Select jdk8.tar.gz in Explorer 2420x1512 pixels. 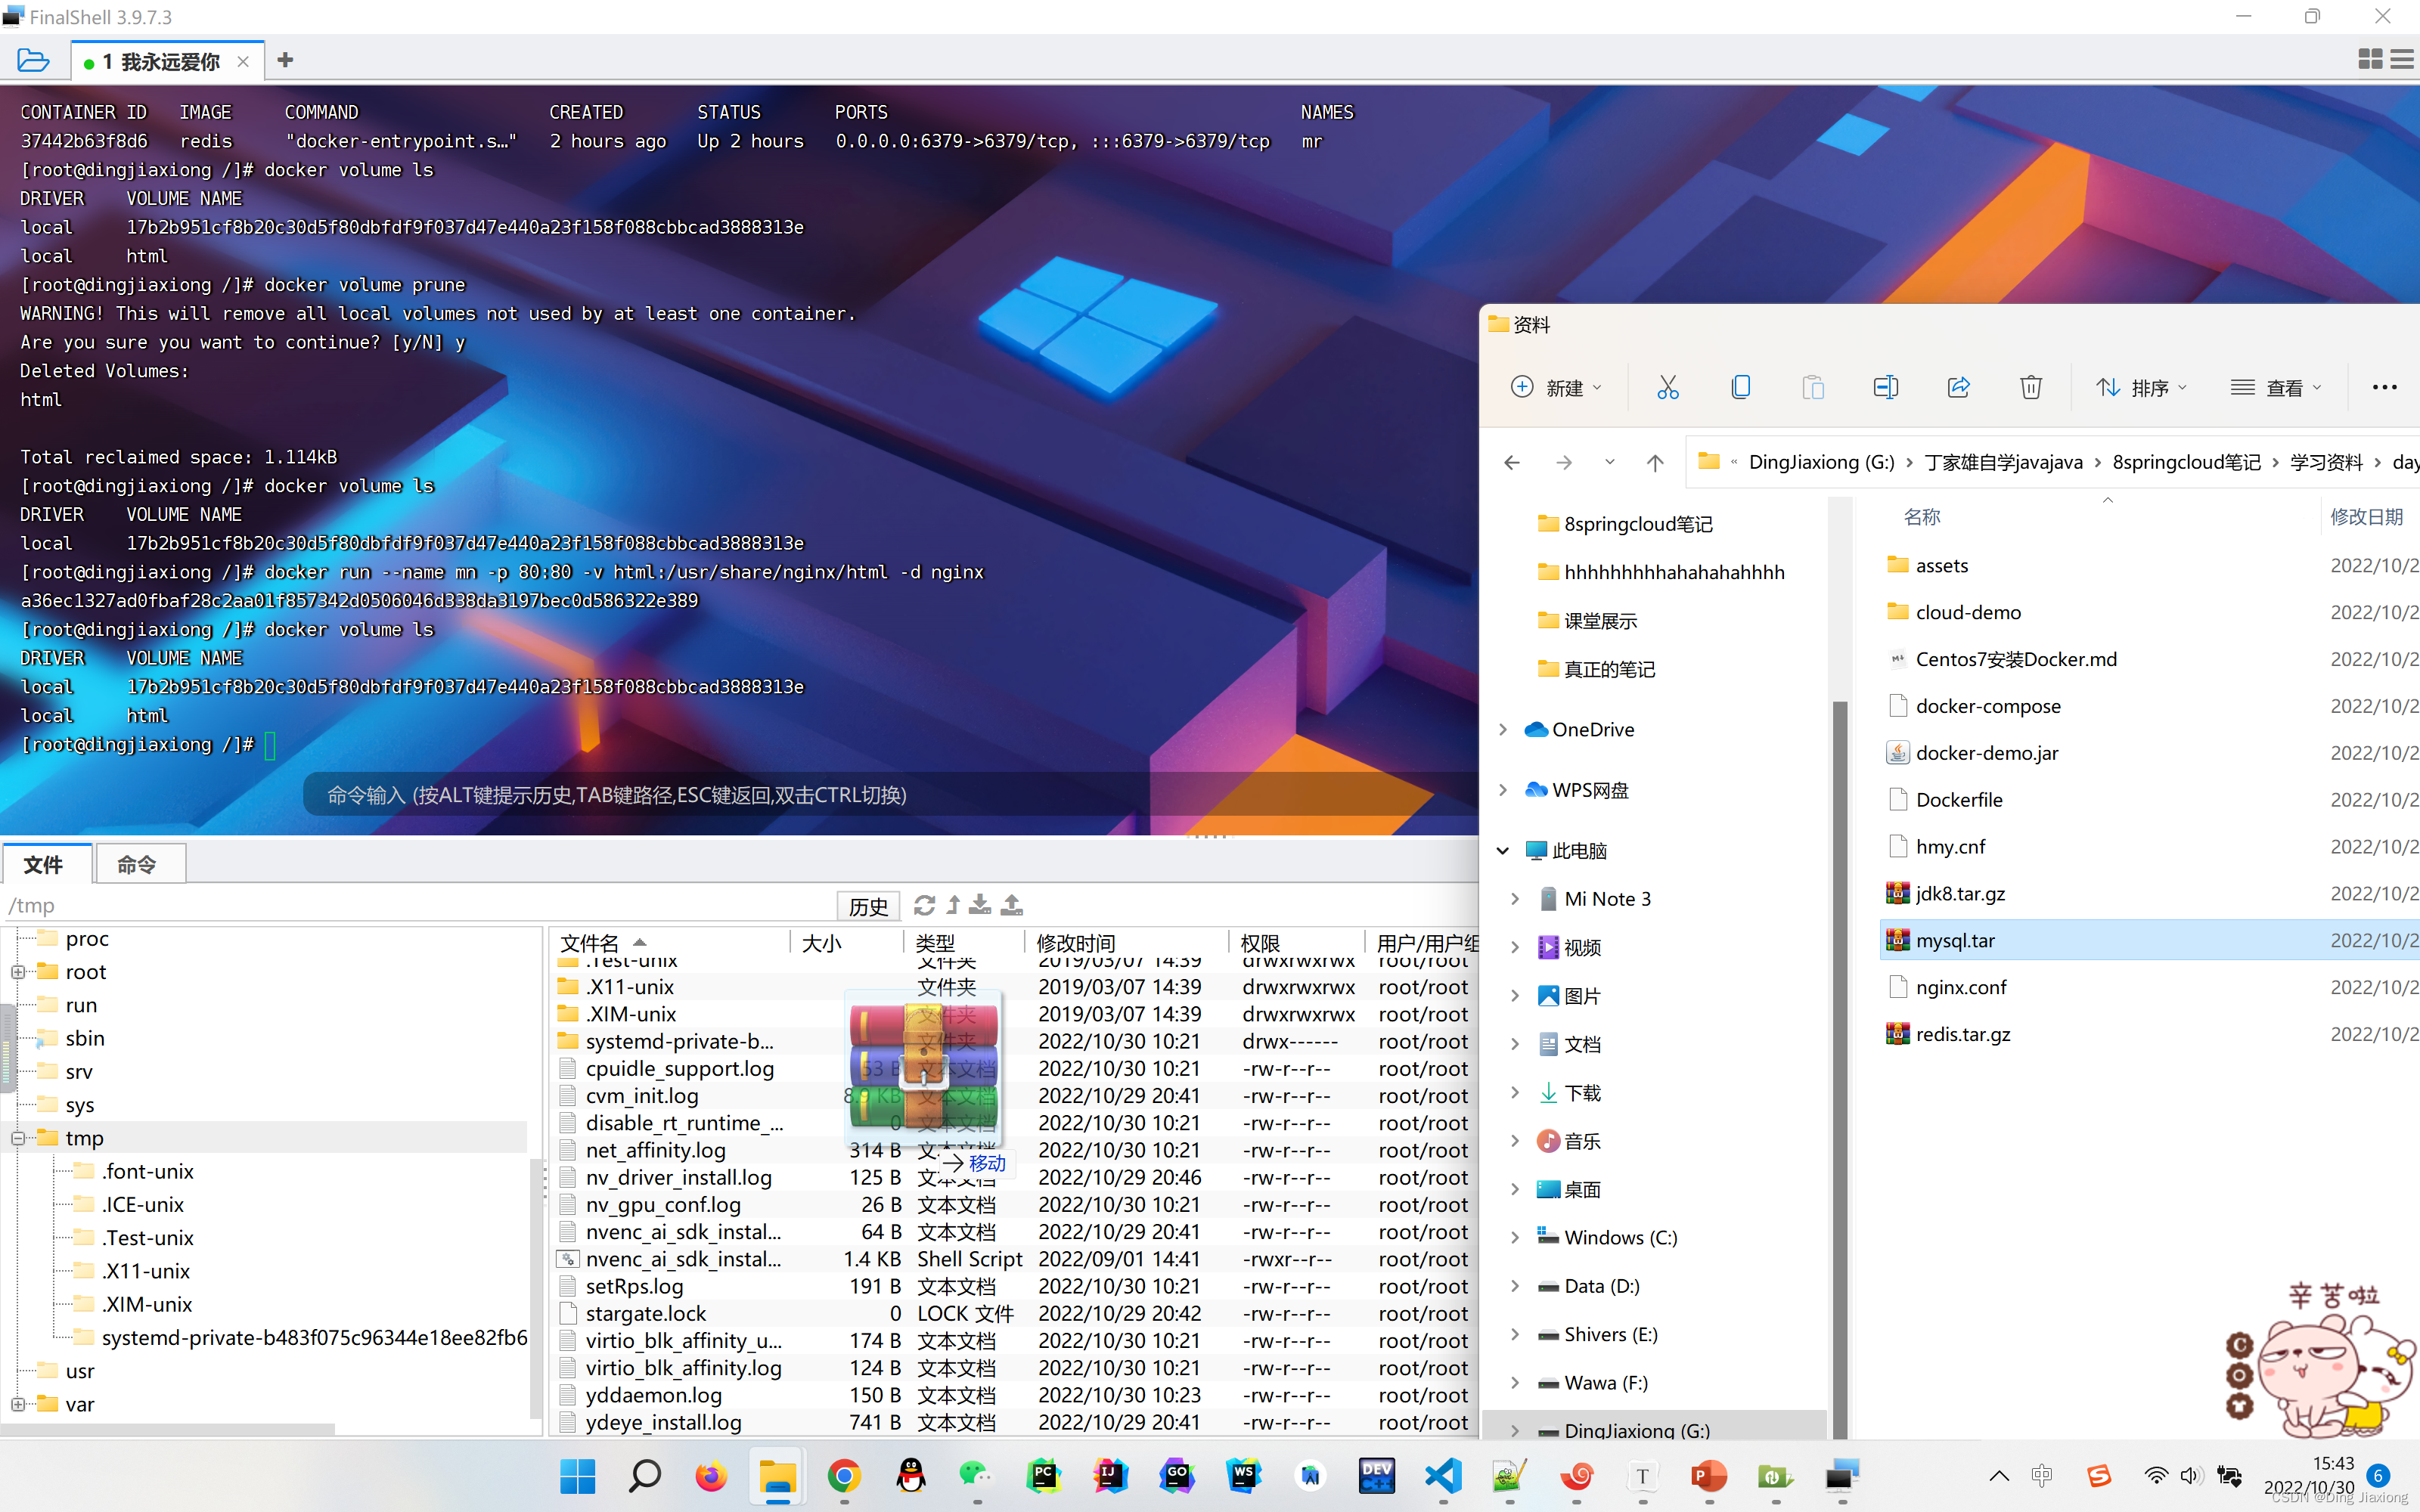pos(2150,893)
